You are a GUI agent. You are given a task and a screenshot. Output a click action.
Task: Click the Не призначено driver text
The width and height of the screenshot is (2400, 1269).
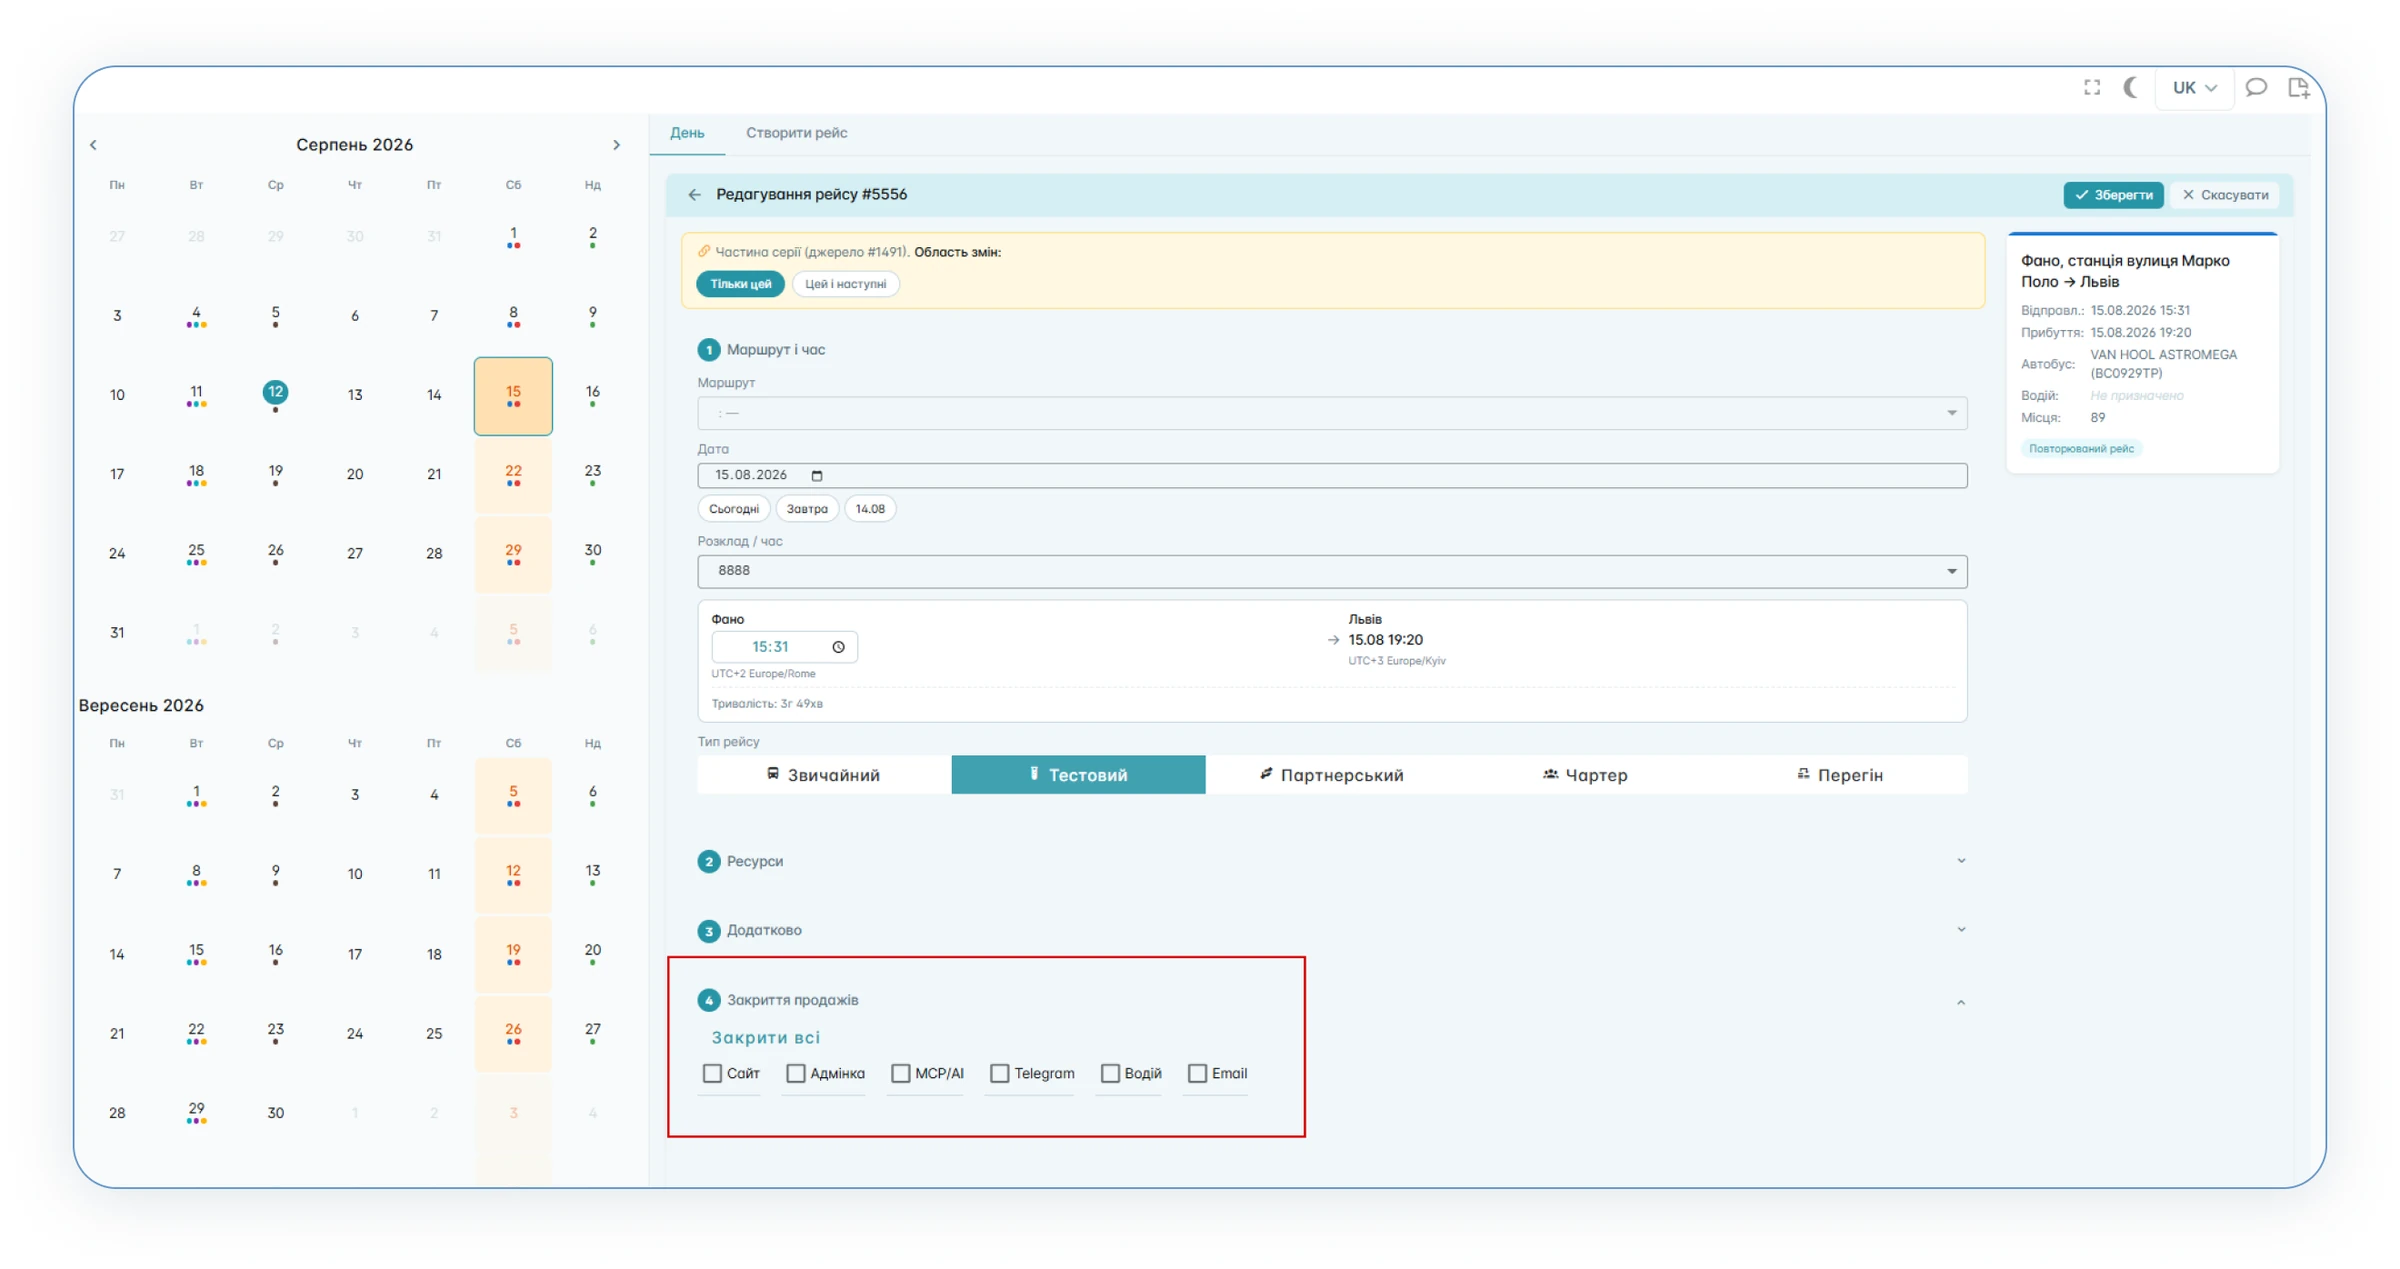(x=2136, y=396)
